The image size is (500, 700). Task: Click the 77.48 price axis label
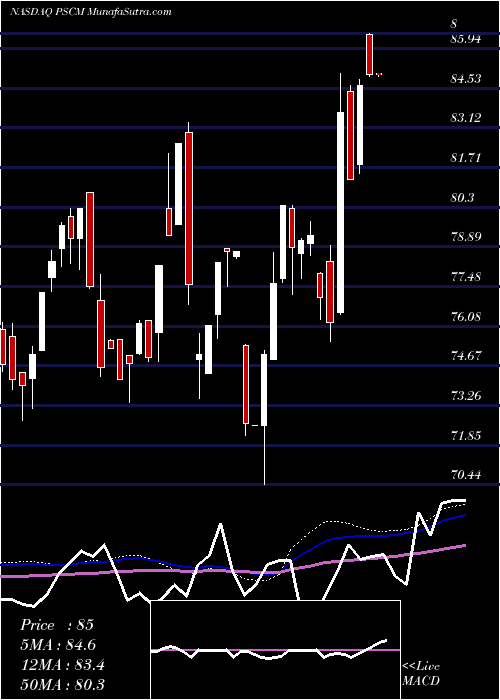[x=466, y=277]
